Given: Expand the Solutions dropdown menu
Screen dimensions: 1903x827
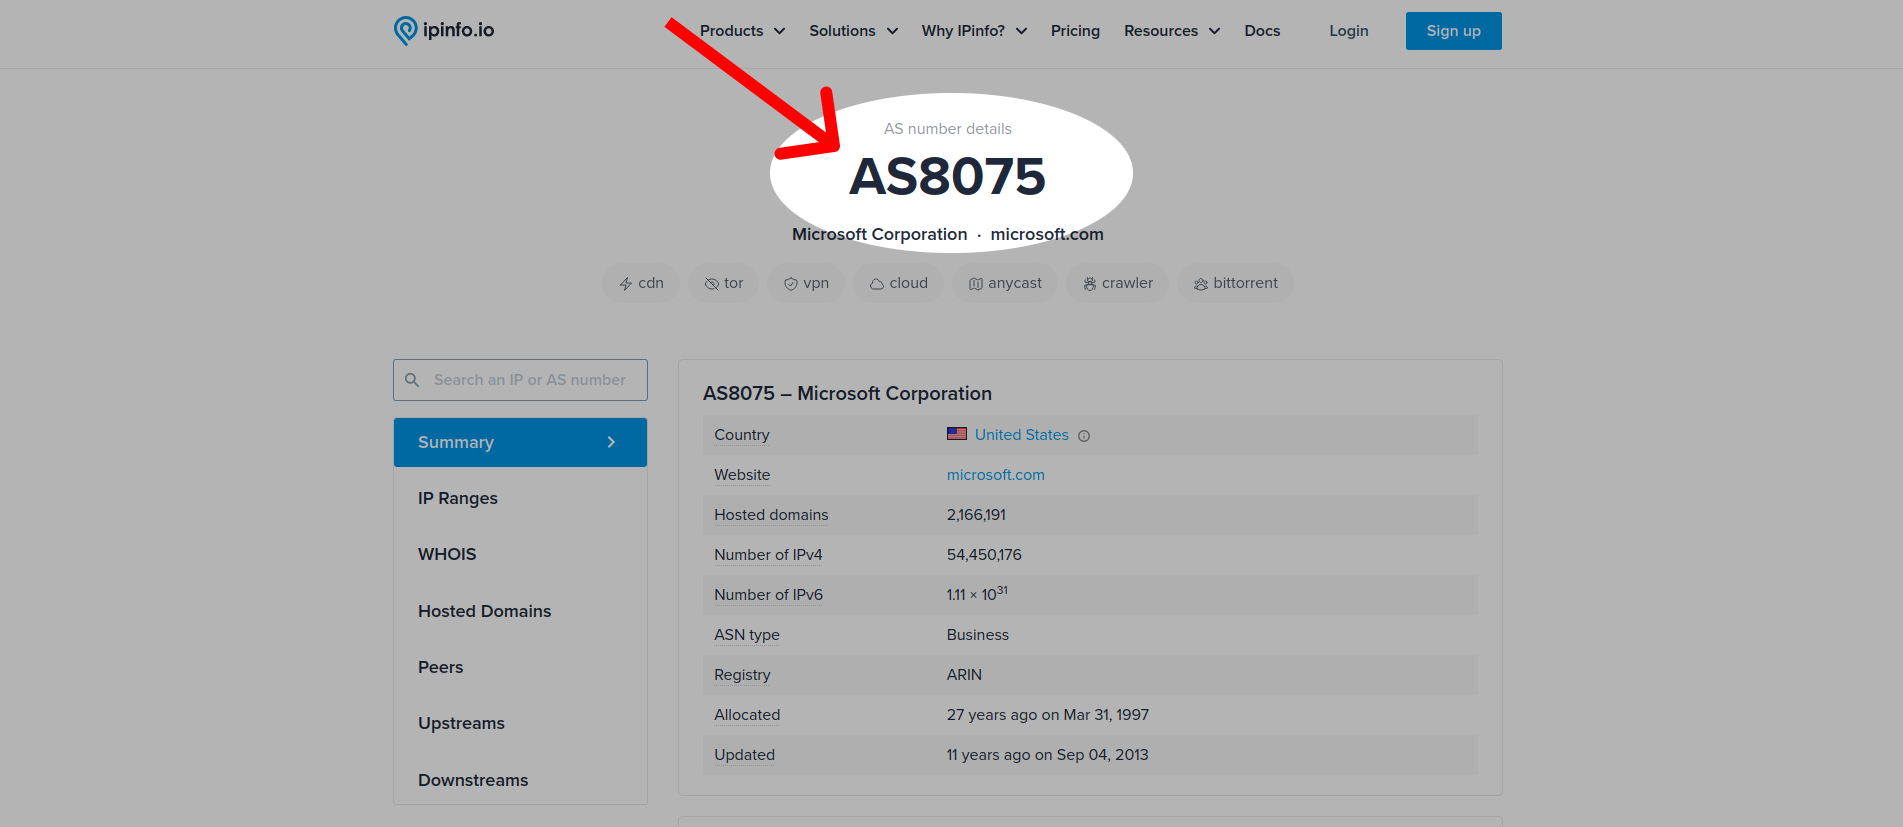Looking at the screenshot, I should tap(854, 31).
